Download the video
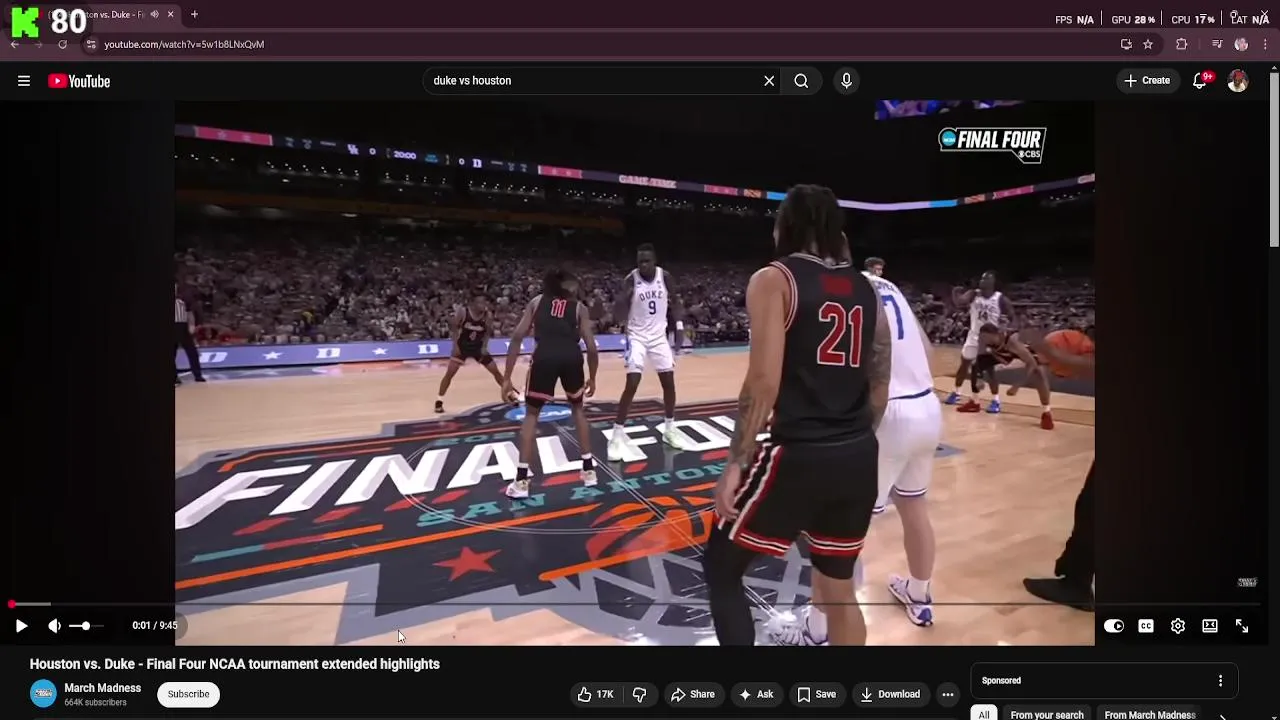The width and height of the screenshot is (1280, 720). coord(890,694)
